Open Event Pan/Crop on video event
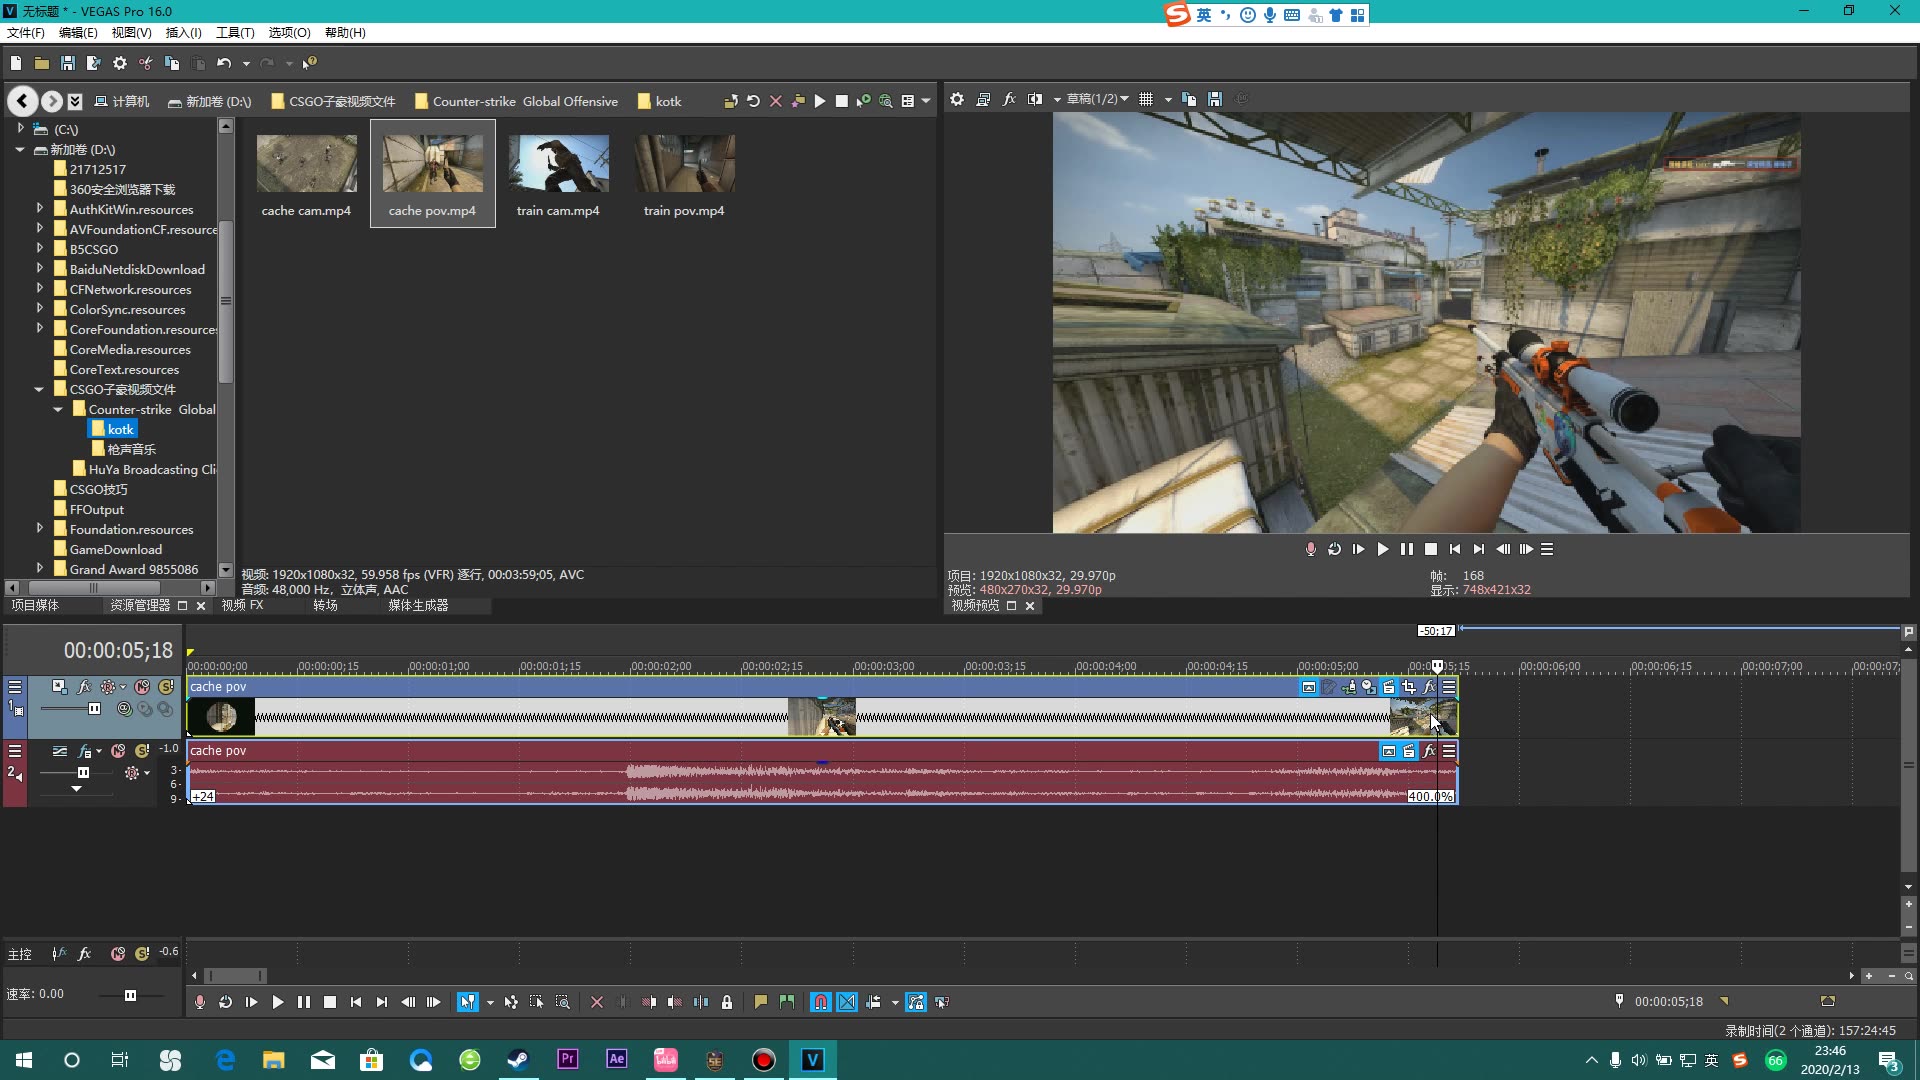1920x1080 pixels. click(x=1409, y=687)
